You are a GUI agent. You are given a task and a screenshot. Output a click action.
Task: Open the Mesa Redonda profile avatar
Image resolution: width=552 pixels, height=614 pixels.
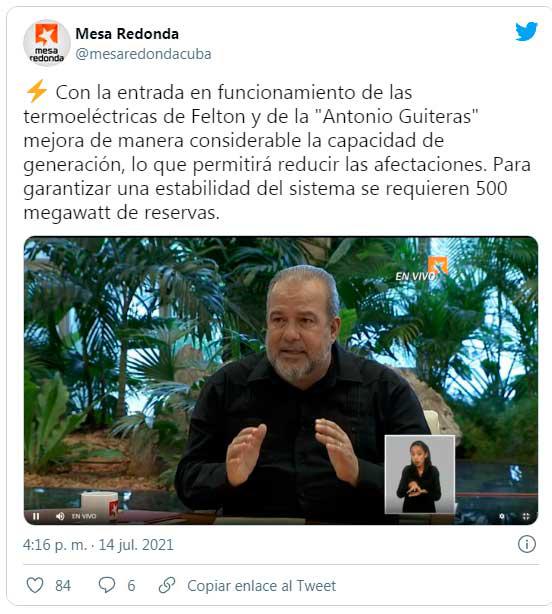pos(47,43)
